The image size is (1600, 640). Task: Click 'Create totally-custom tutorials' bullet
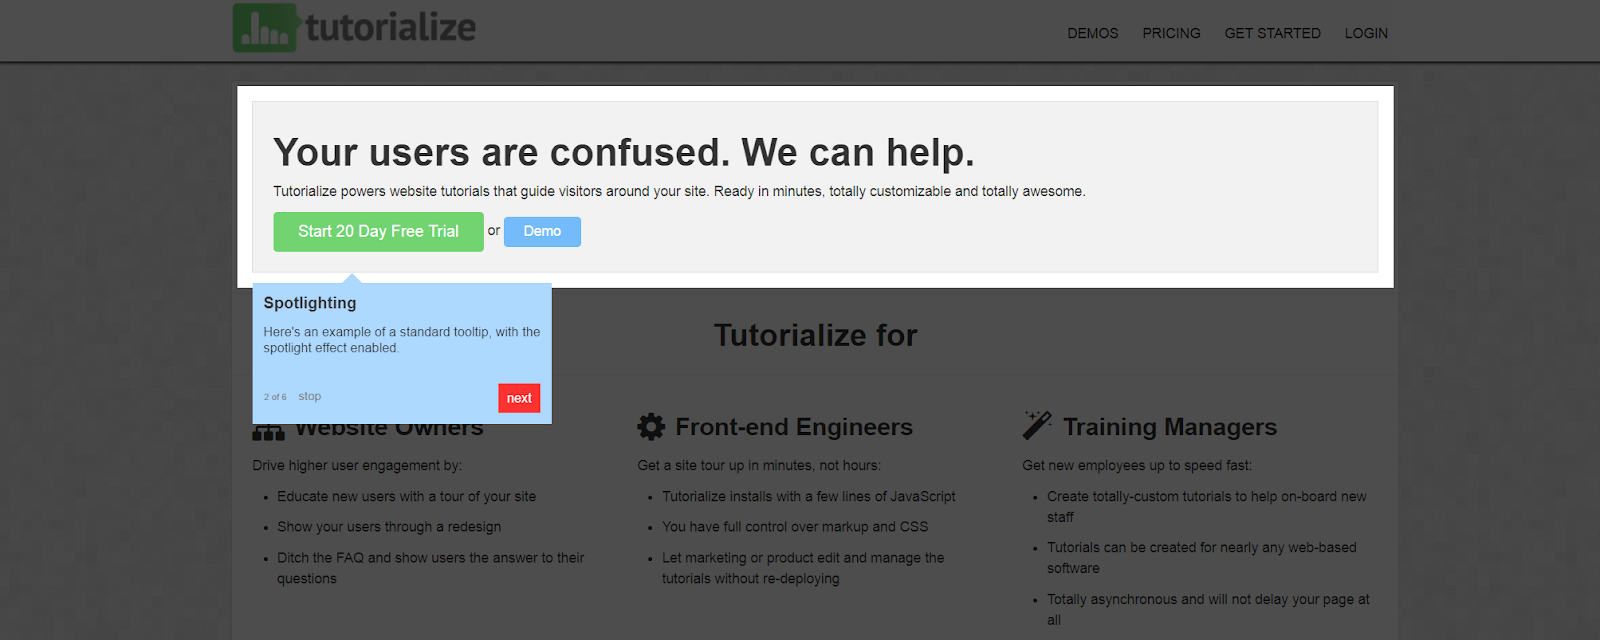pos(1206,506)
